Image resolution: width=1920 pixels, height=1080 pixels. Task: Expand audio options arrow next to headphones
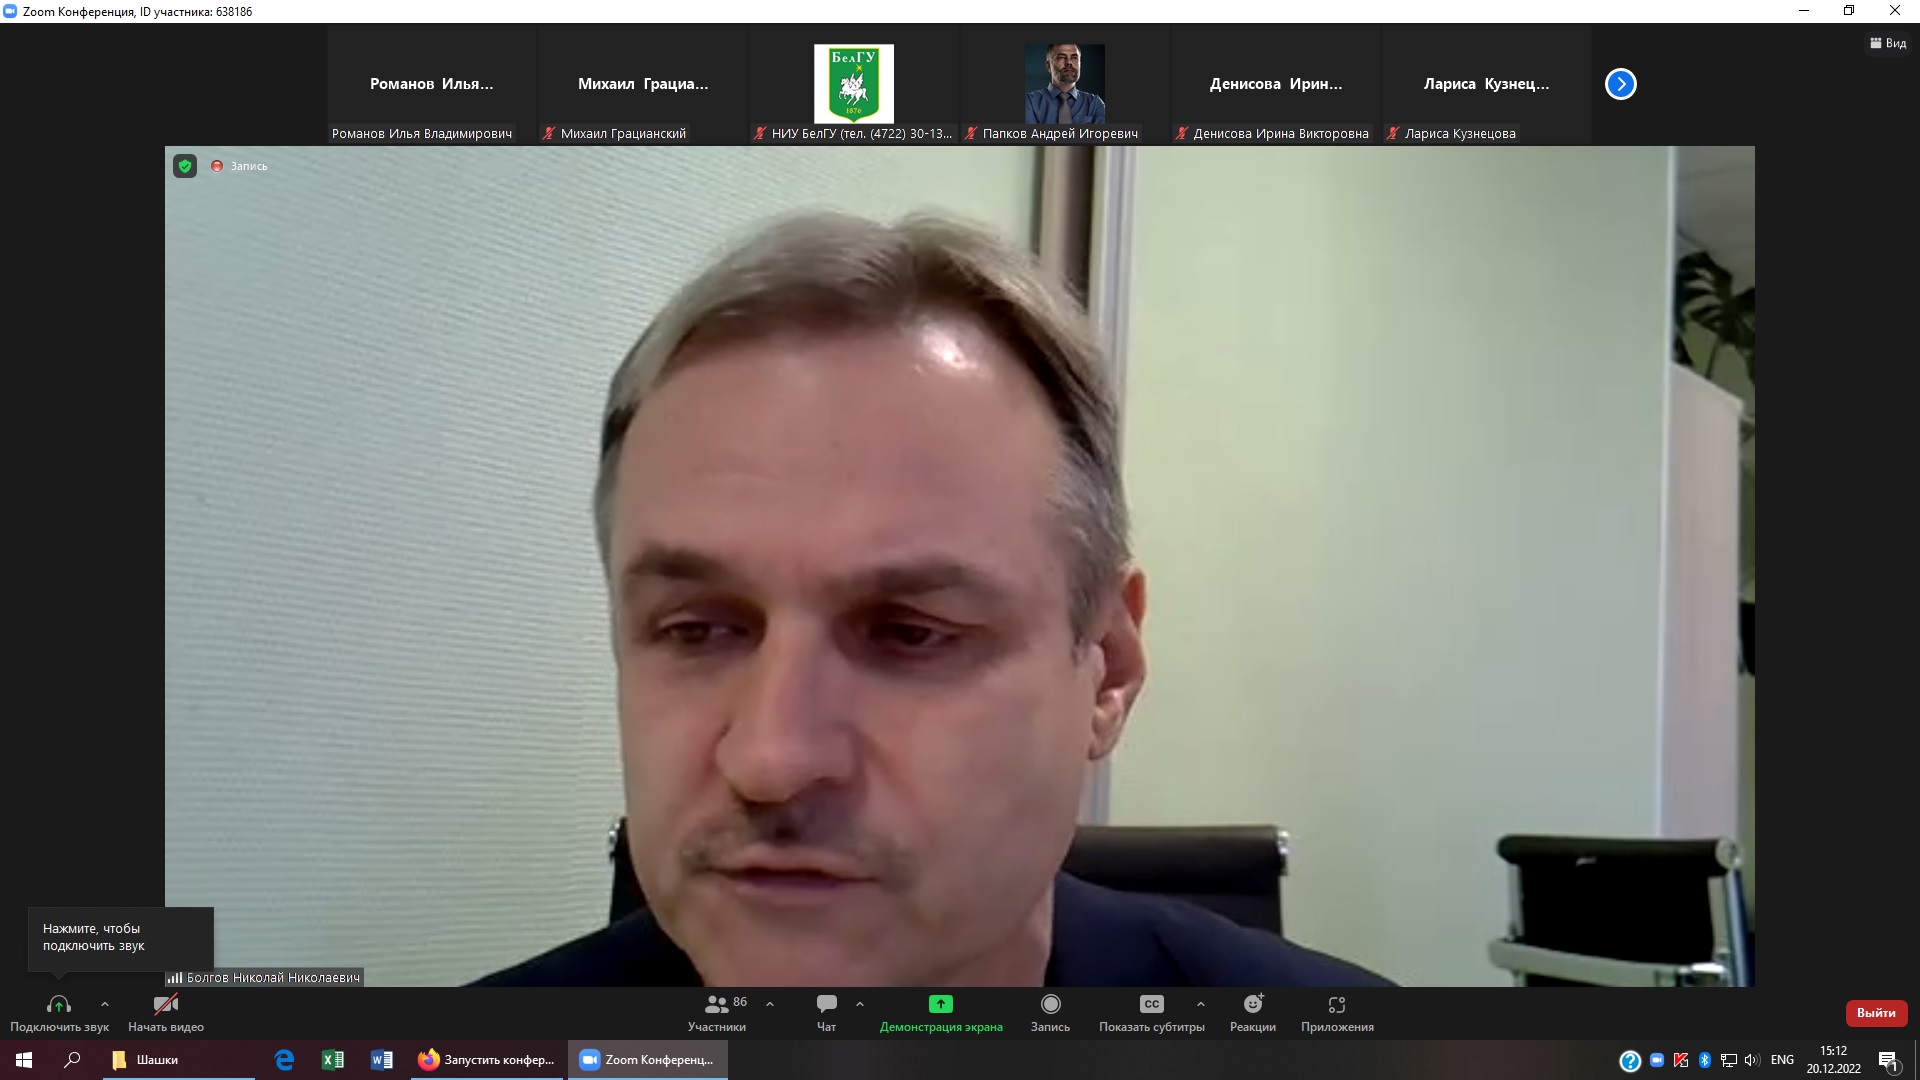105,1004
